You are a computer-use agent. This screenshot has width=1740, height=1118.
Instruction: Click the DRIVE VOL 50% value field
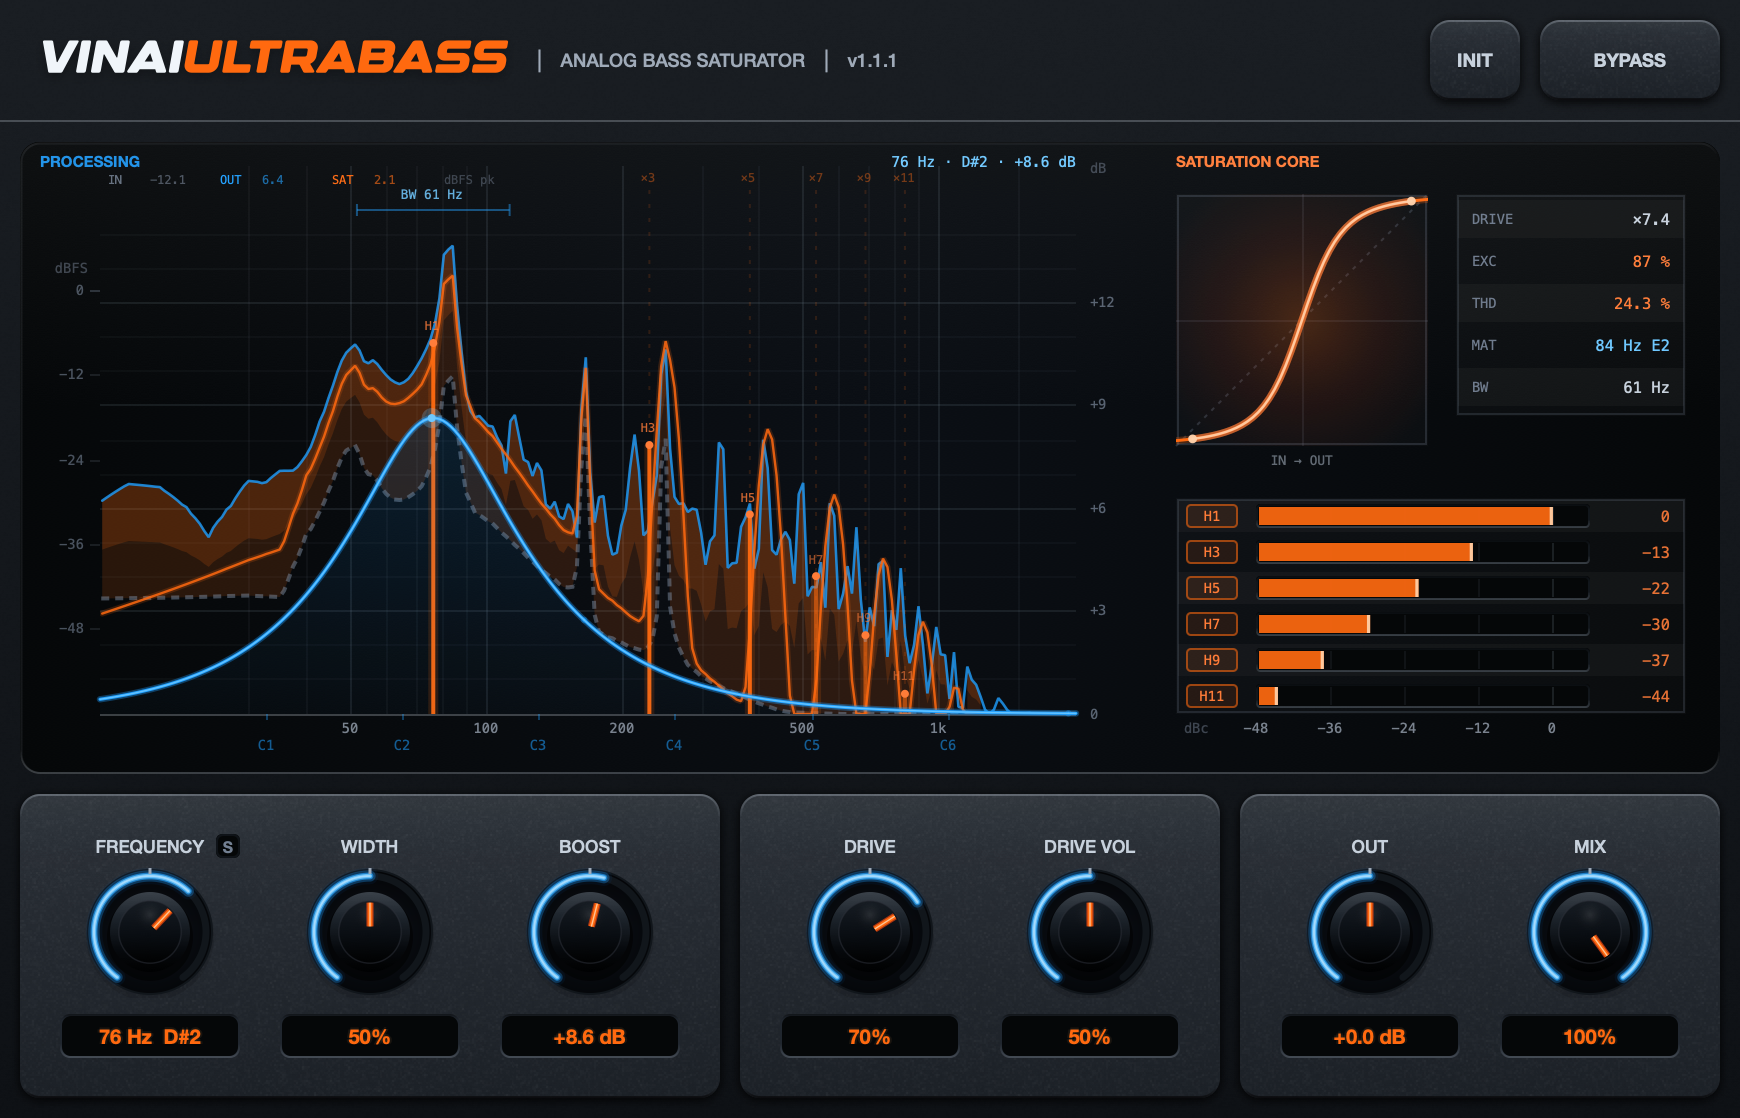[1090, 1037]
